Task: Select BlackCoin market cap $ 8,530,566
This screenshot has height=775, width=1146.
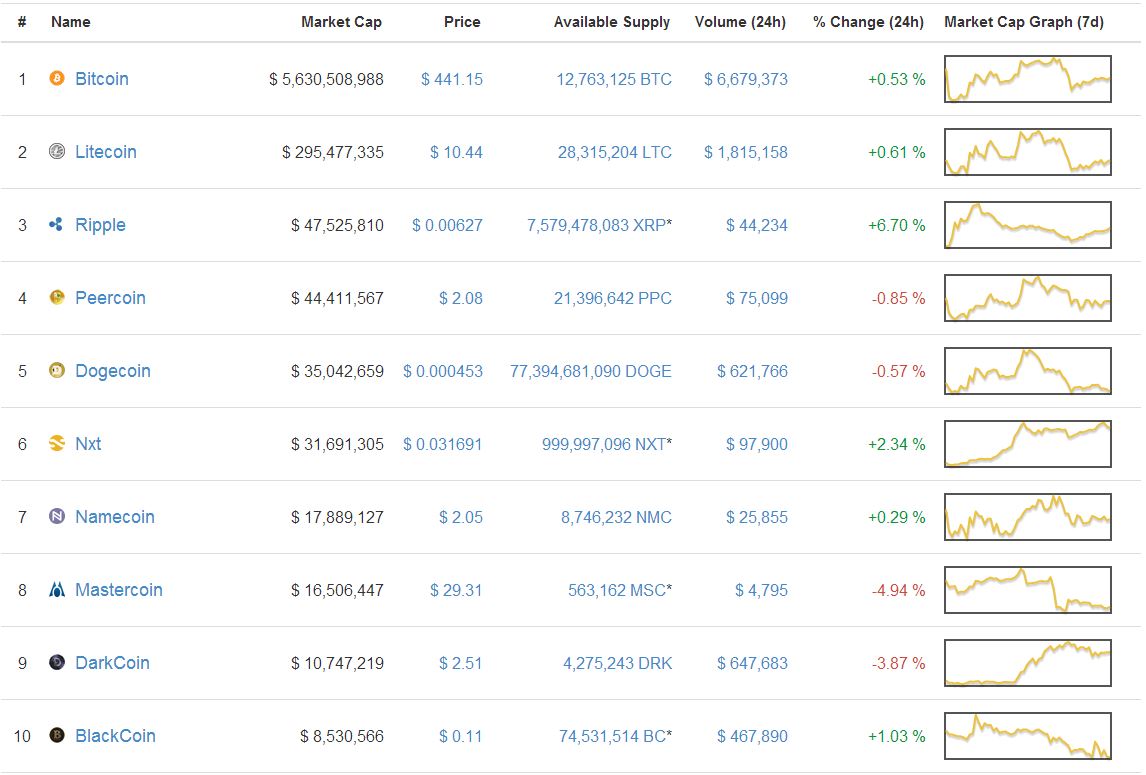Action: click(x=341, y=736)
